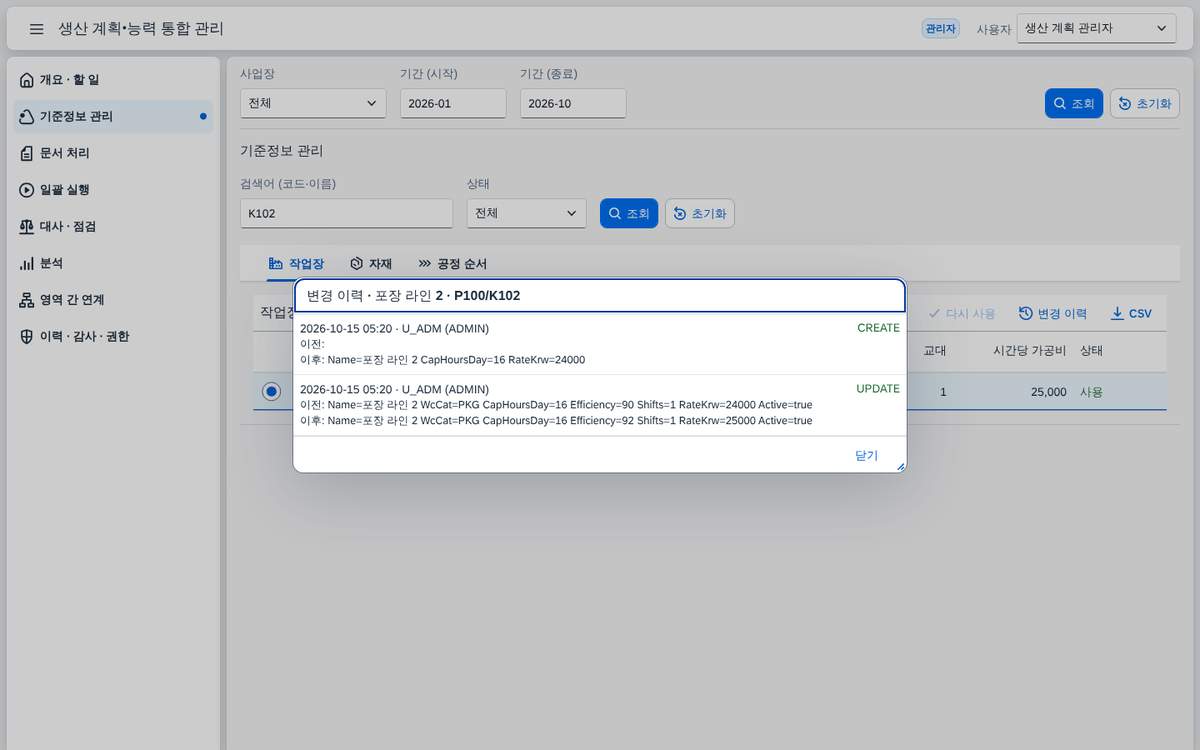Click the scales icon beside 대사 · 점검
The height and width of the screenshot is (750, 1200).
click(x=27, y=227)
